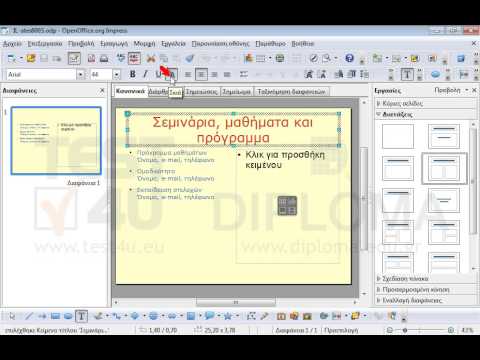Screen dimensions: 480x360
Task: Open the font size 44 dropdown
Action: click(116, 74)
